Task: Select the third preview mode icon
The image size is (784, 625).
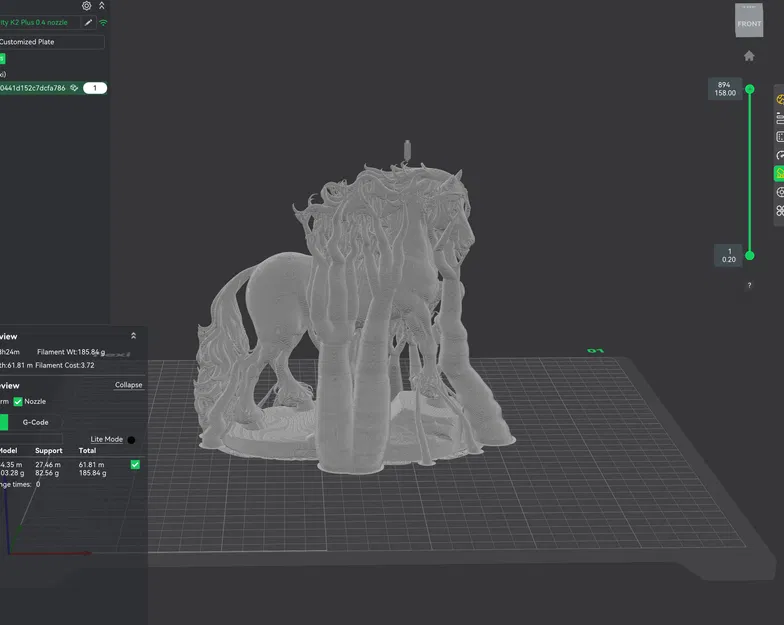Action: [780, 136]
